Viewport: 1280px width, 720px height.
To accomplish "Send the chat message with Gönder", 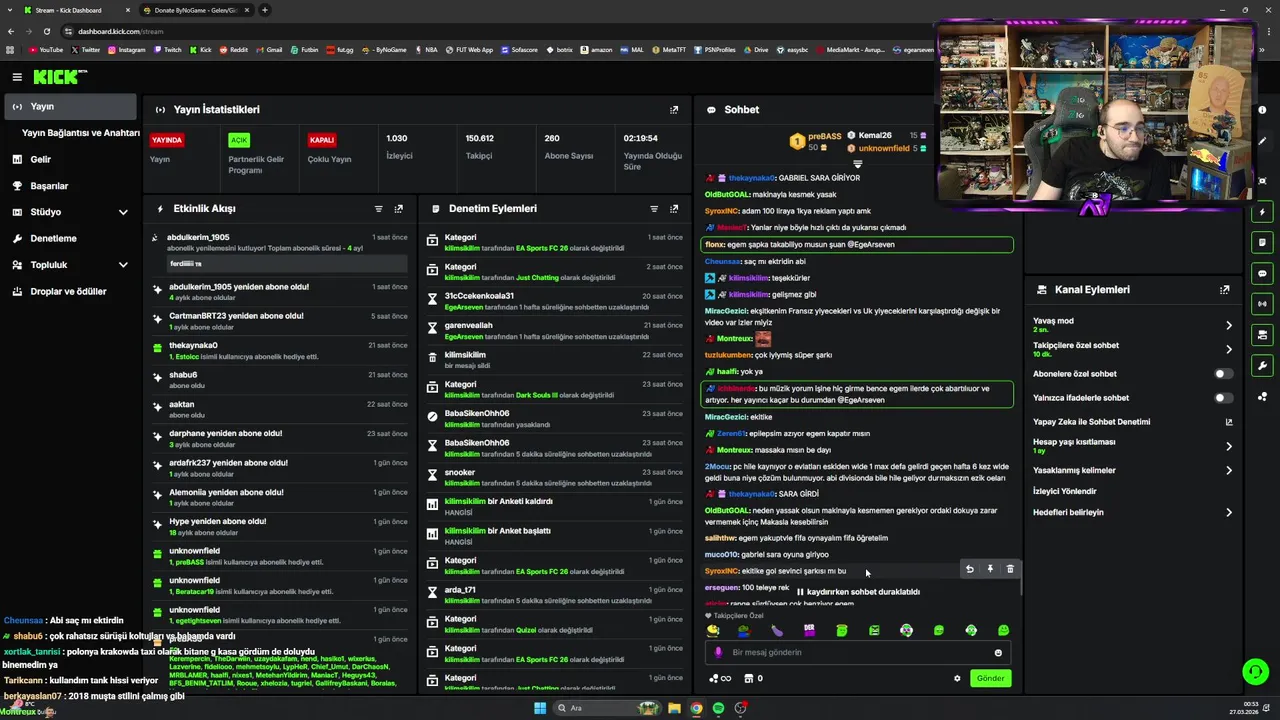I will (990, 678).
